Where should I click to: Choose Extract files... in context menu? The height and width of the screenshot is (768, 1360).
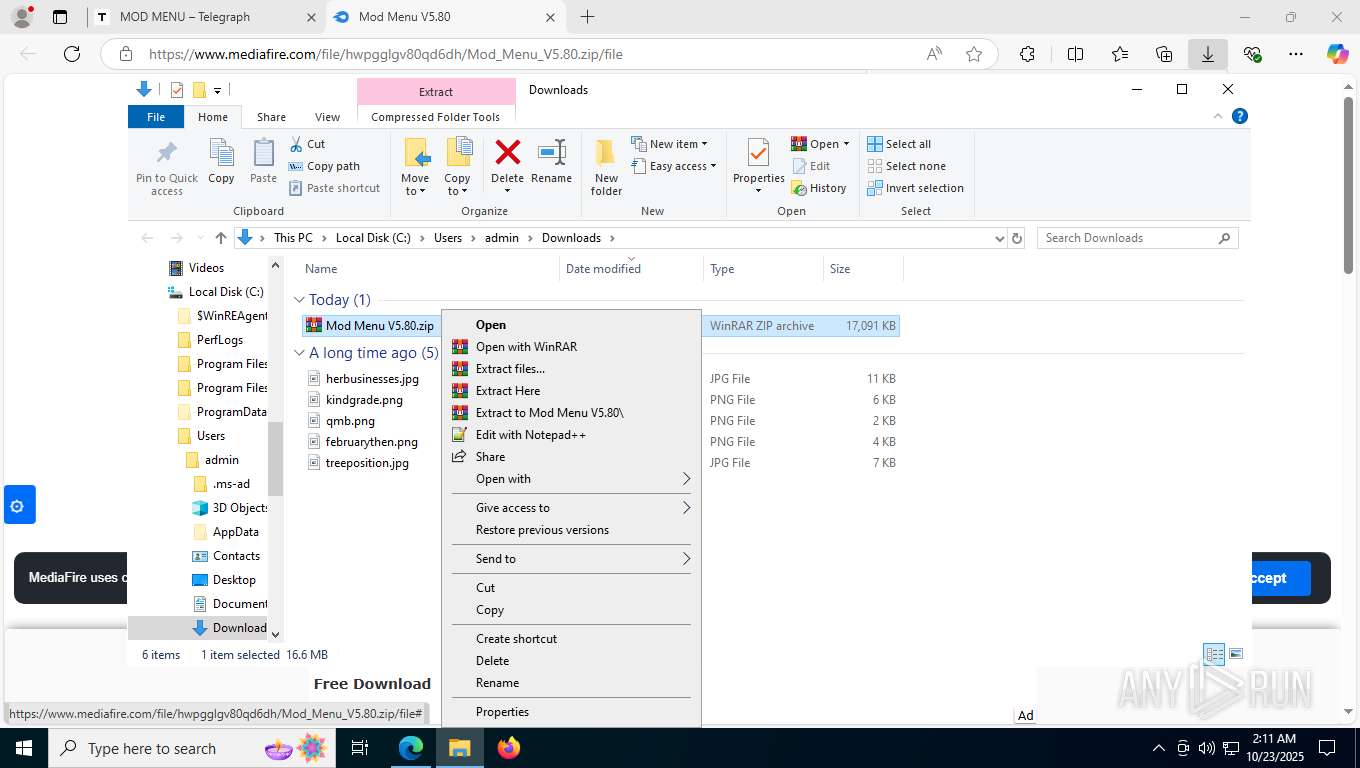[x=571, y=369]
